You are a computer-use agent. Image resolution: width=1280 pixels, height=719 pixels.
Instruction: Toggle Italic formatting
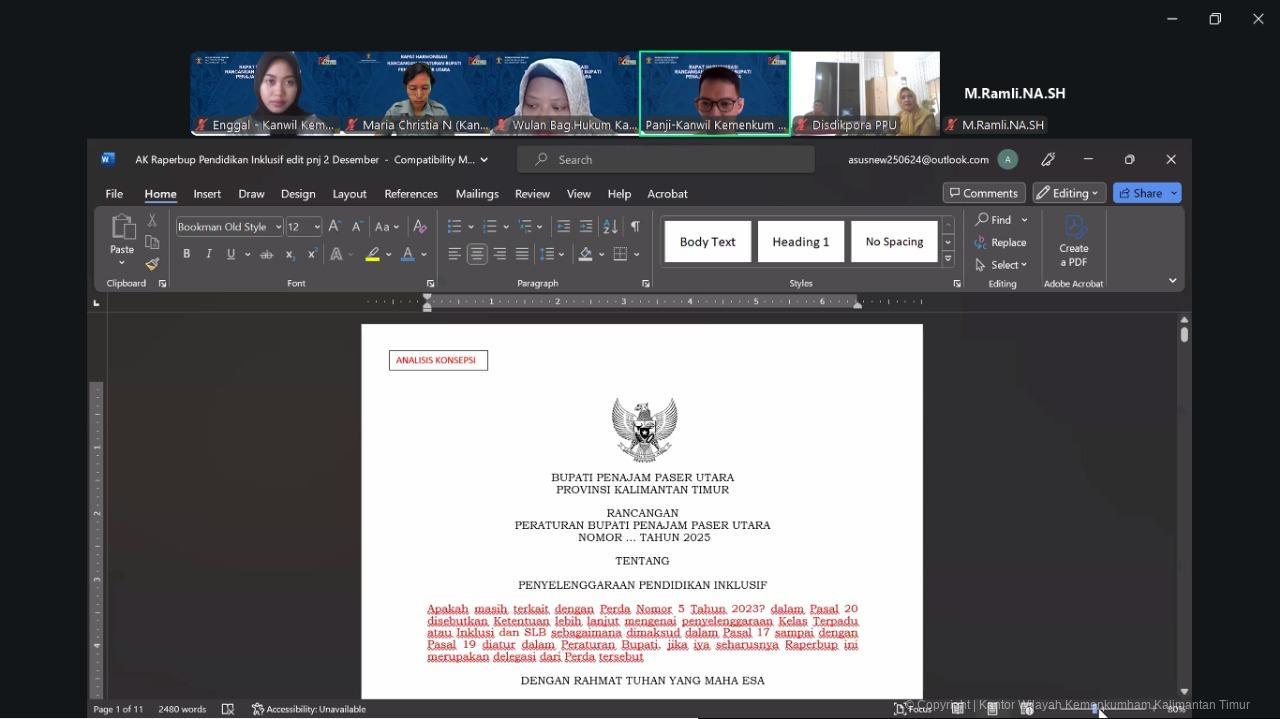tap(208, 254)
